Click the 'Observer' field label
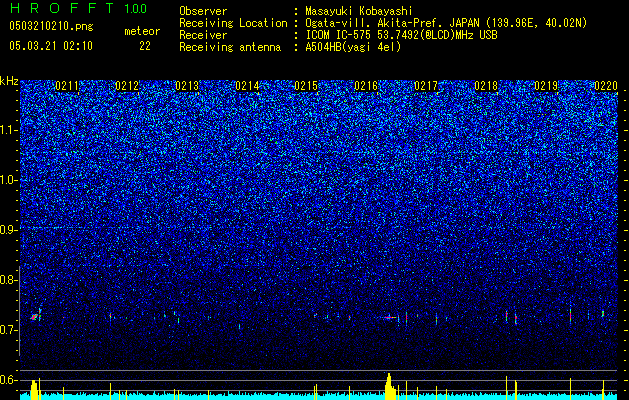 [203, 11]
